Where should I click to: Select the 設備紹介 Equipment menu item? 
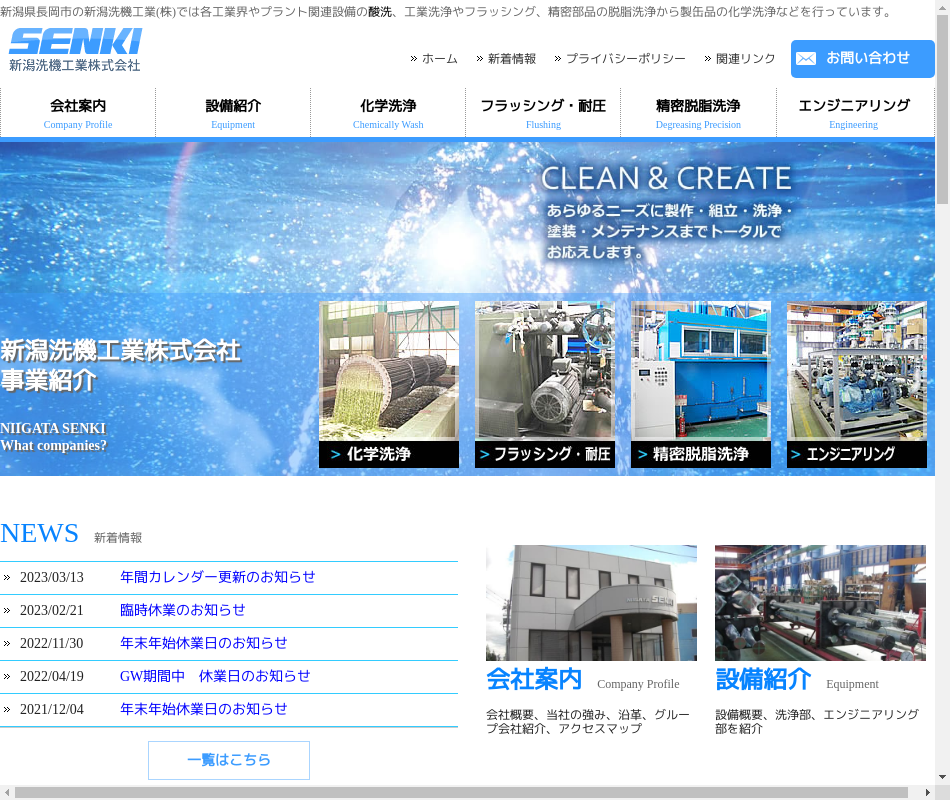pos(233,113)
